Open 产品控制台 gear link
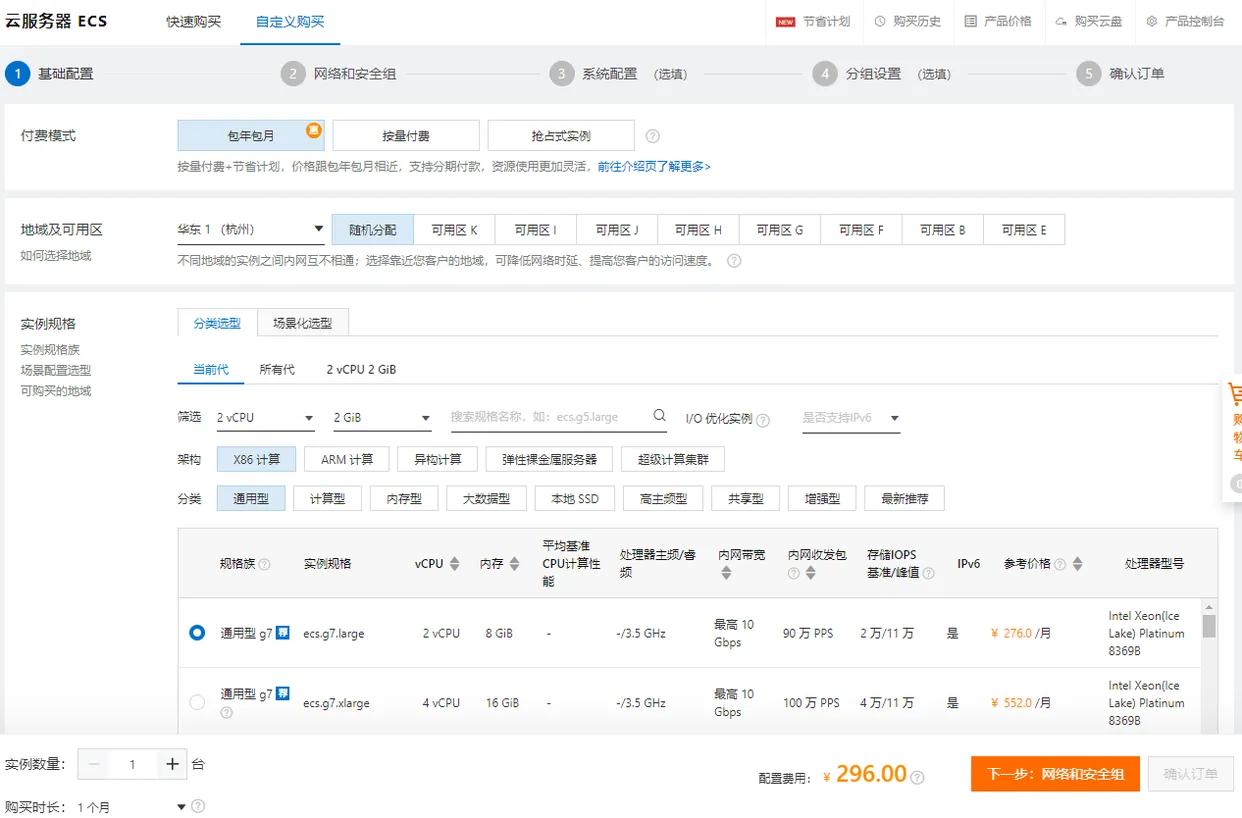1242x818 pixels. pyautogui.click(x=1185, y=21)
